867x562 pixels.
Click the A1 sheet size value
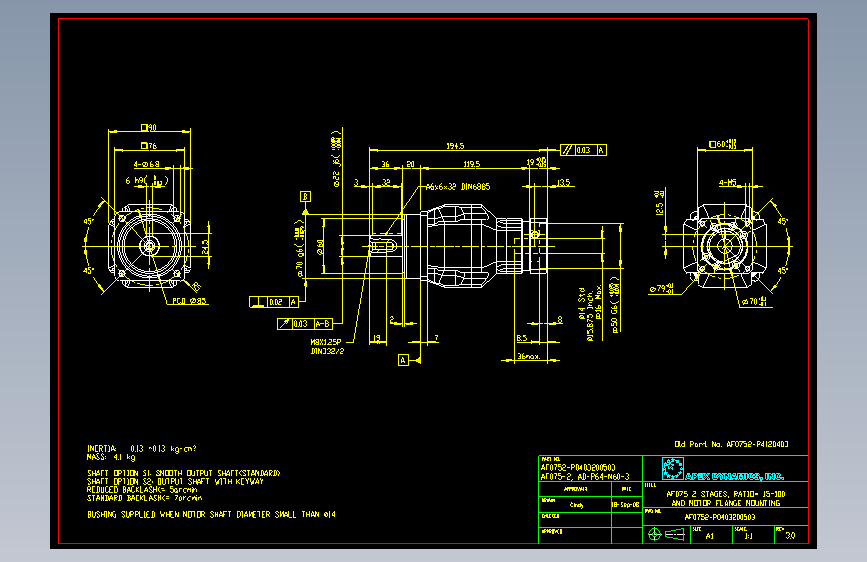tap(710, 536)
